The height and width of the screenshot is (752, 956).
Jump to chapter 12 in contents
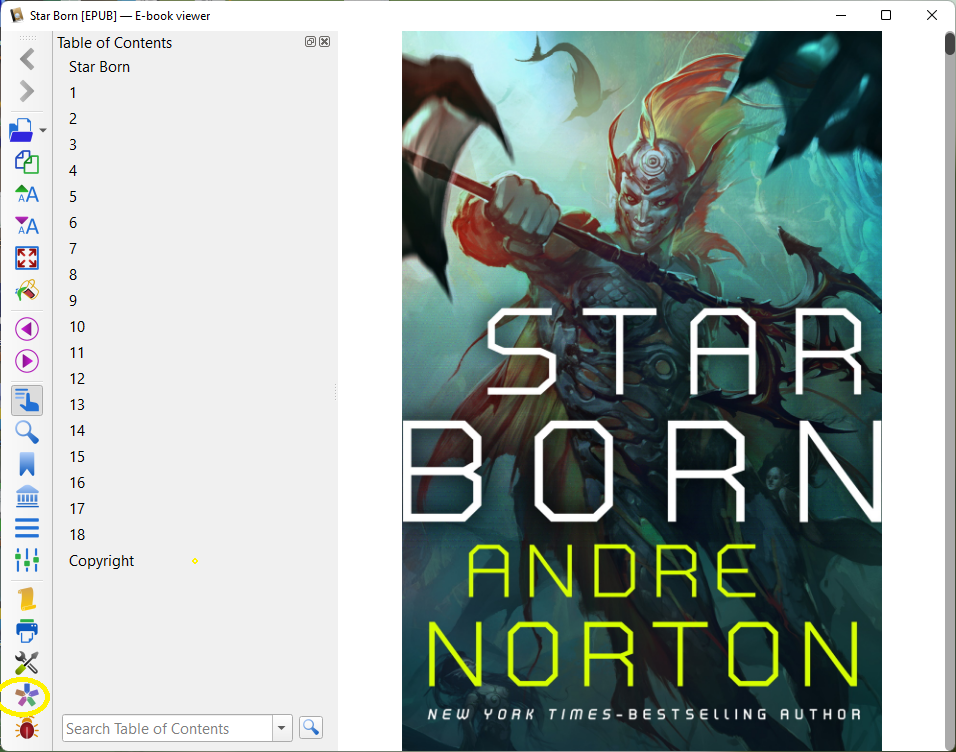(x=77, y=379)
